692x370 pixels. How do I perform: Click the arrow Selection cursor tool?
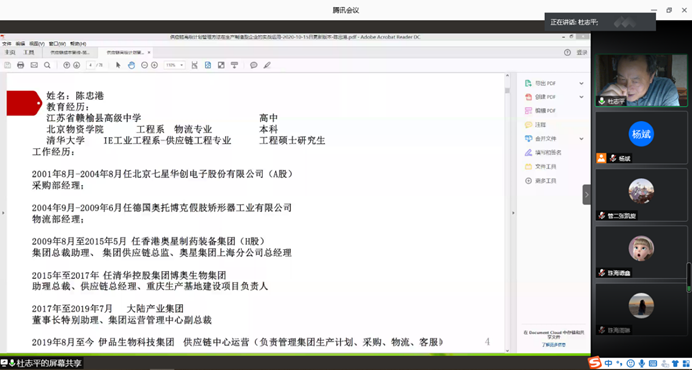click(x=118, y=65)
